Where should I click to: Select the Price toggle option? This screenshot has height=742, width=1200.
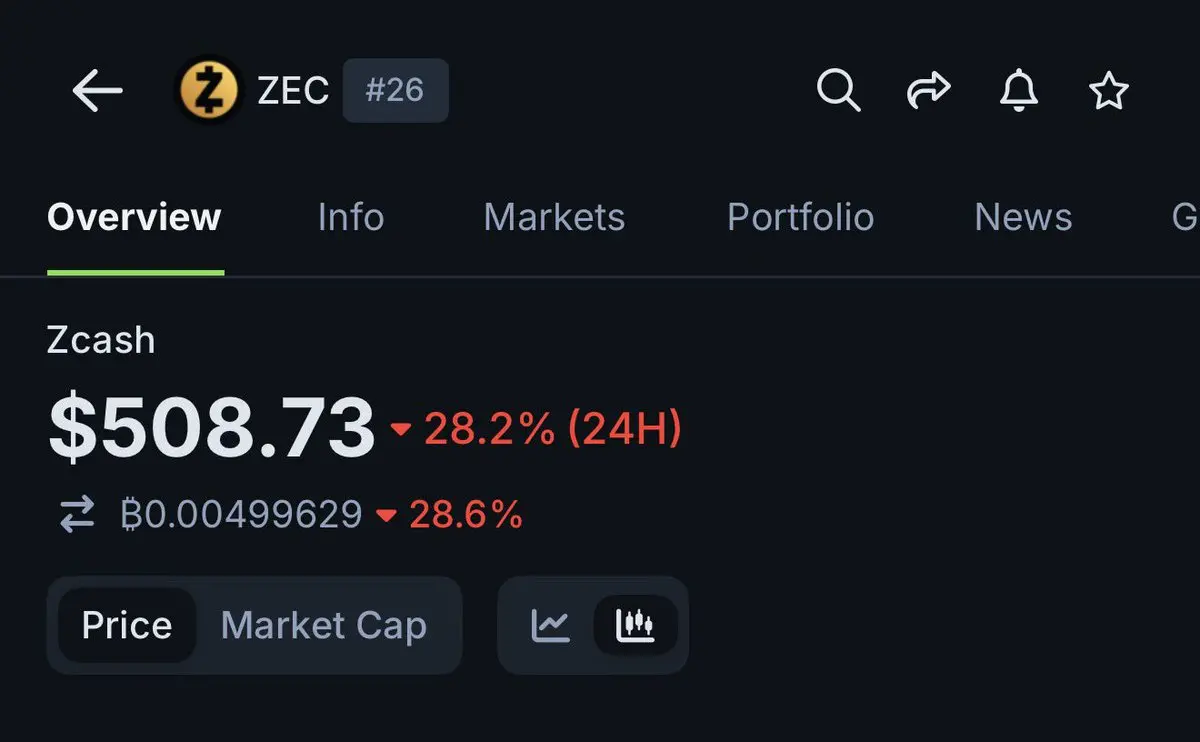click(x=127, y=626)
